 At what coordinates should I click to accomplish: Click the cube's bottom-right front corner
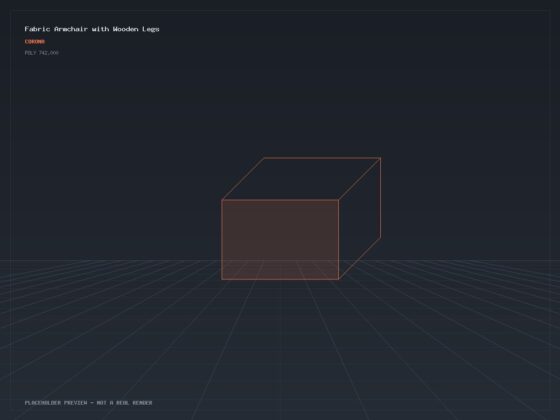click(339, 279)
